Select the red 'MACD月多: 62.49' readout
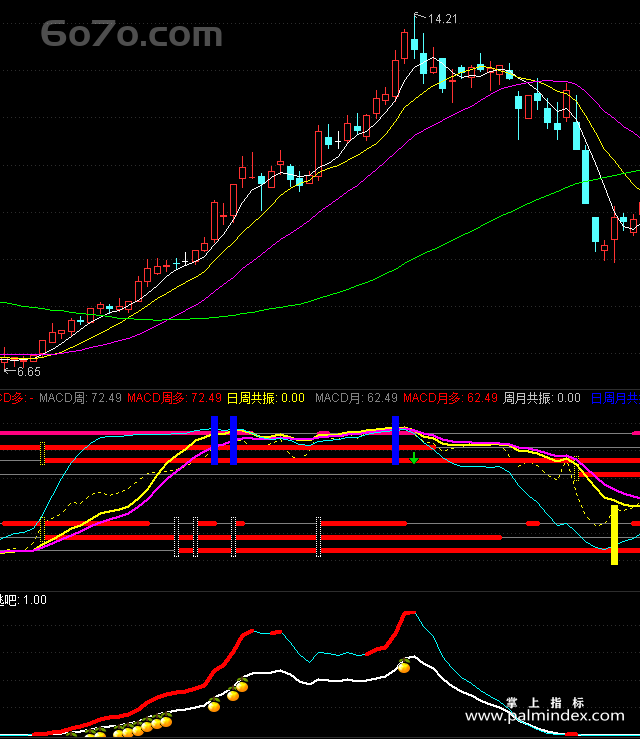Screen dimensions: 640x739 [451, 398]
